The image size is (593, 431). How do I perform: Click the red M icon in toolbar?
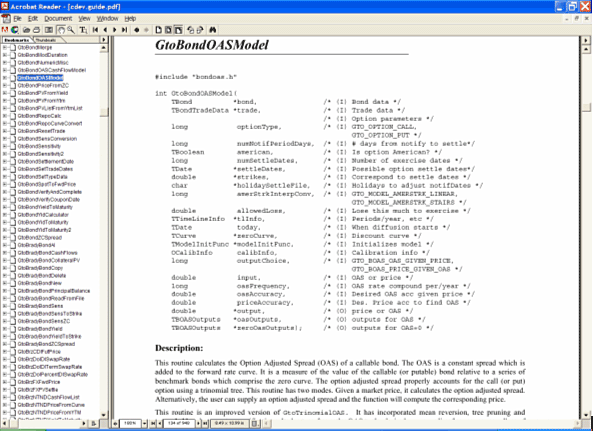point(5,30)
